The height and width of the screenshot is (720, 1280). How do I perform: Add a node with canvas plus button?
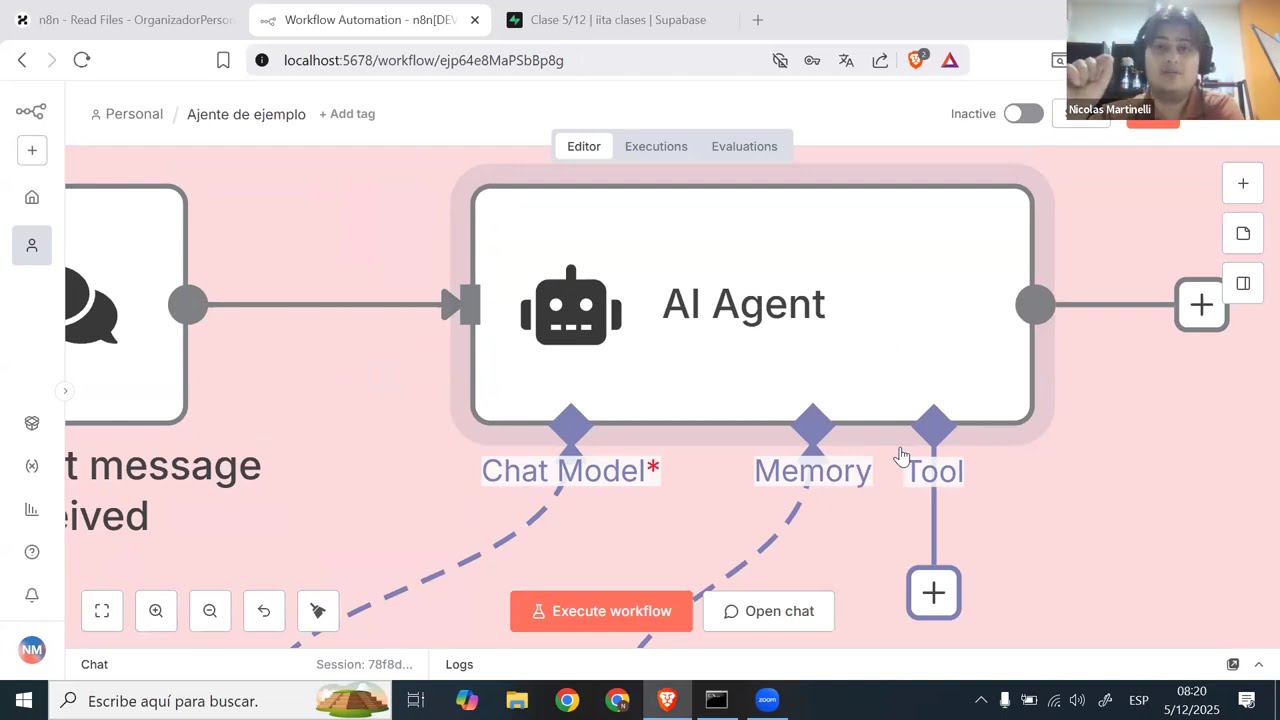click(x=1243, y=184)
